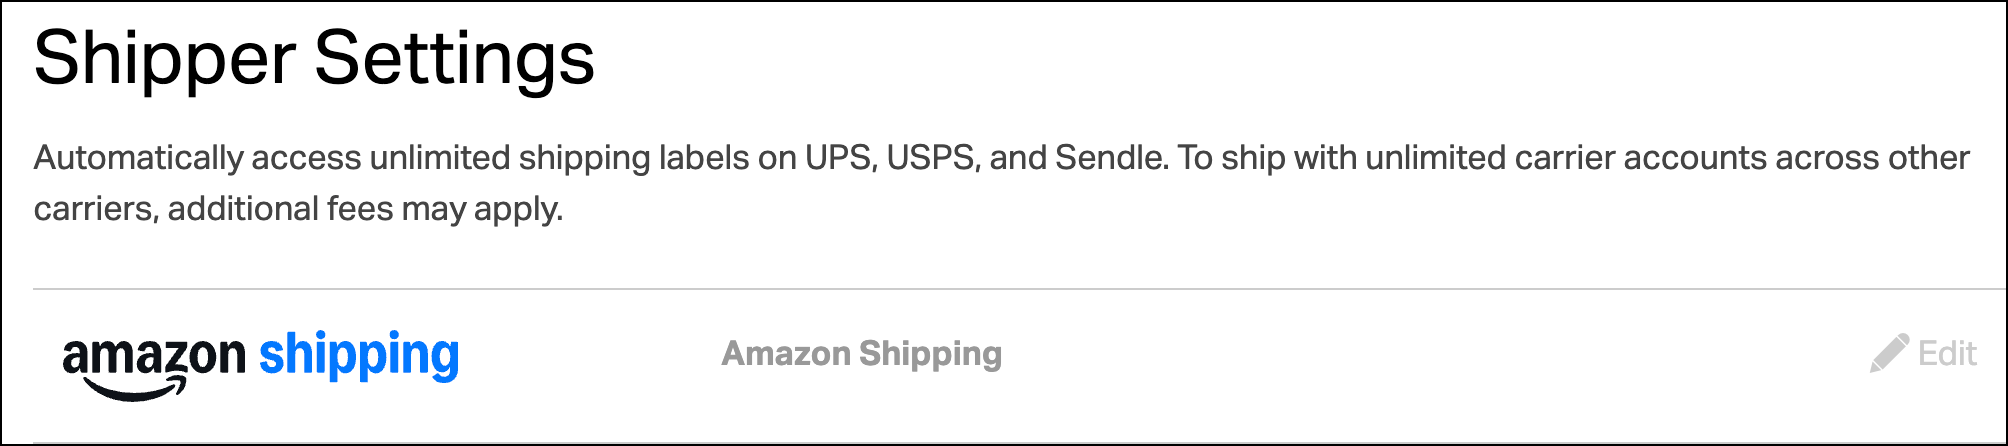Click the black "amazon" wordmark
Viewport: 2008px width, 446px height.
click(x=154, y=357)
